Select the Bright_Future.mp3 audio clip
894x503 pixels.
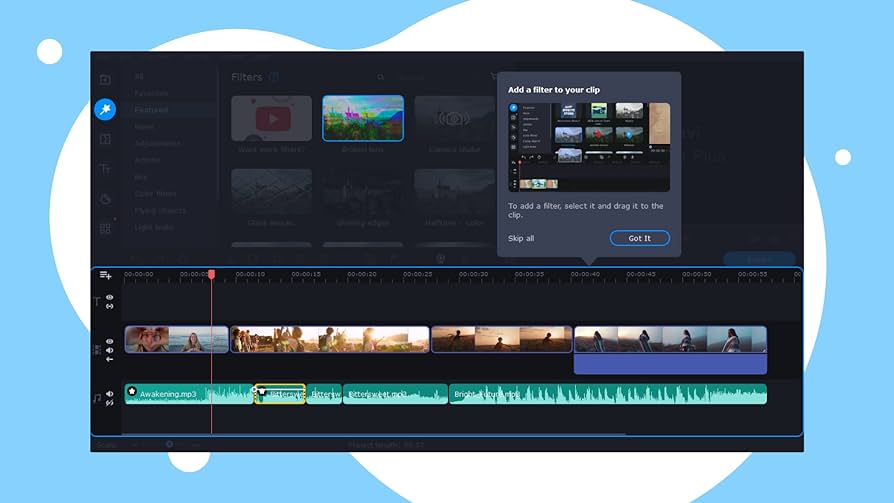607,394
